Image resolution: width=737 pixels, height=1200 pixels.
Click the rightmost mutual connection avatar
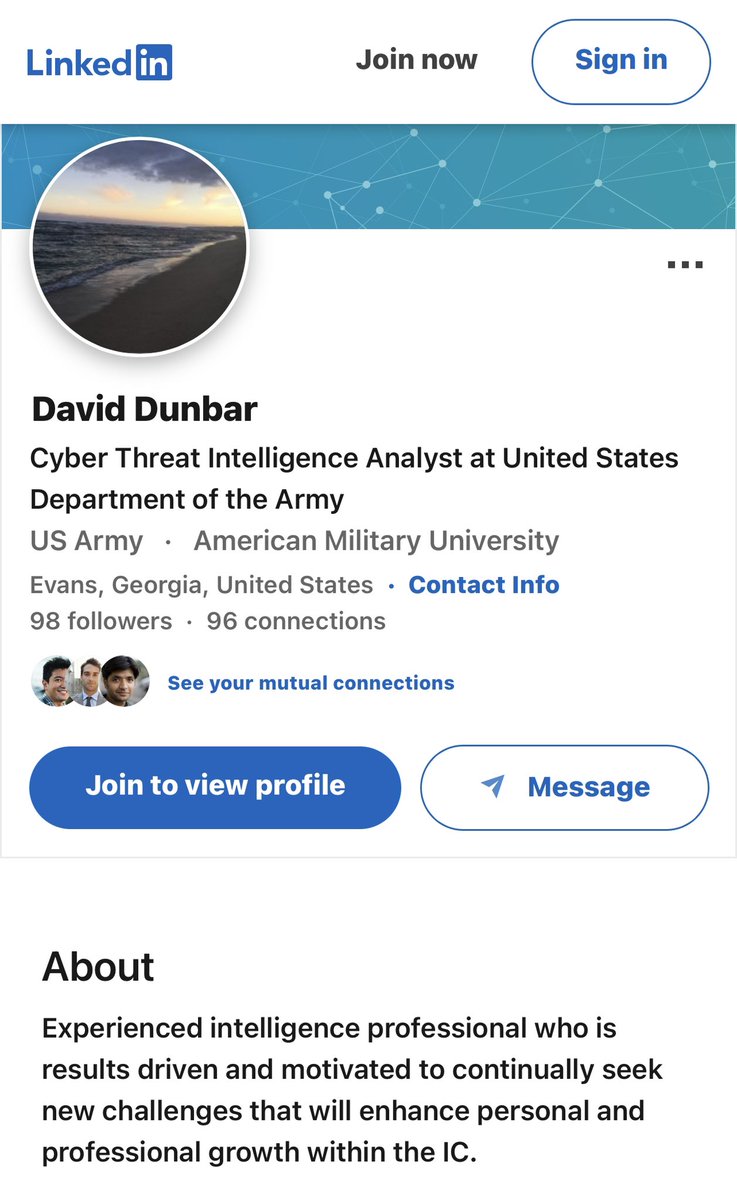coord(126,682)
